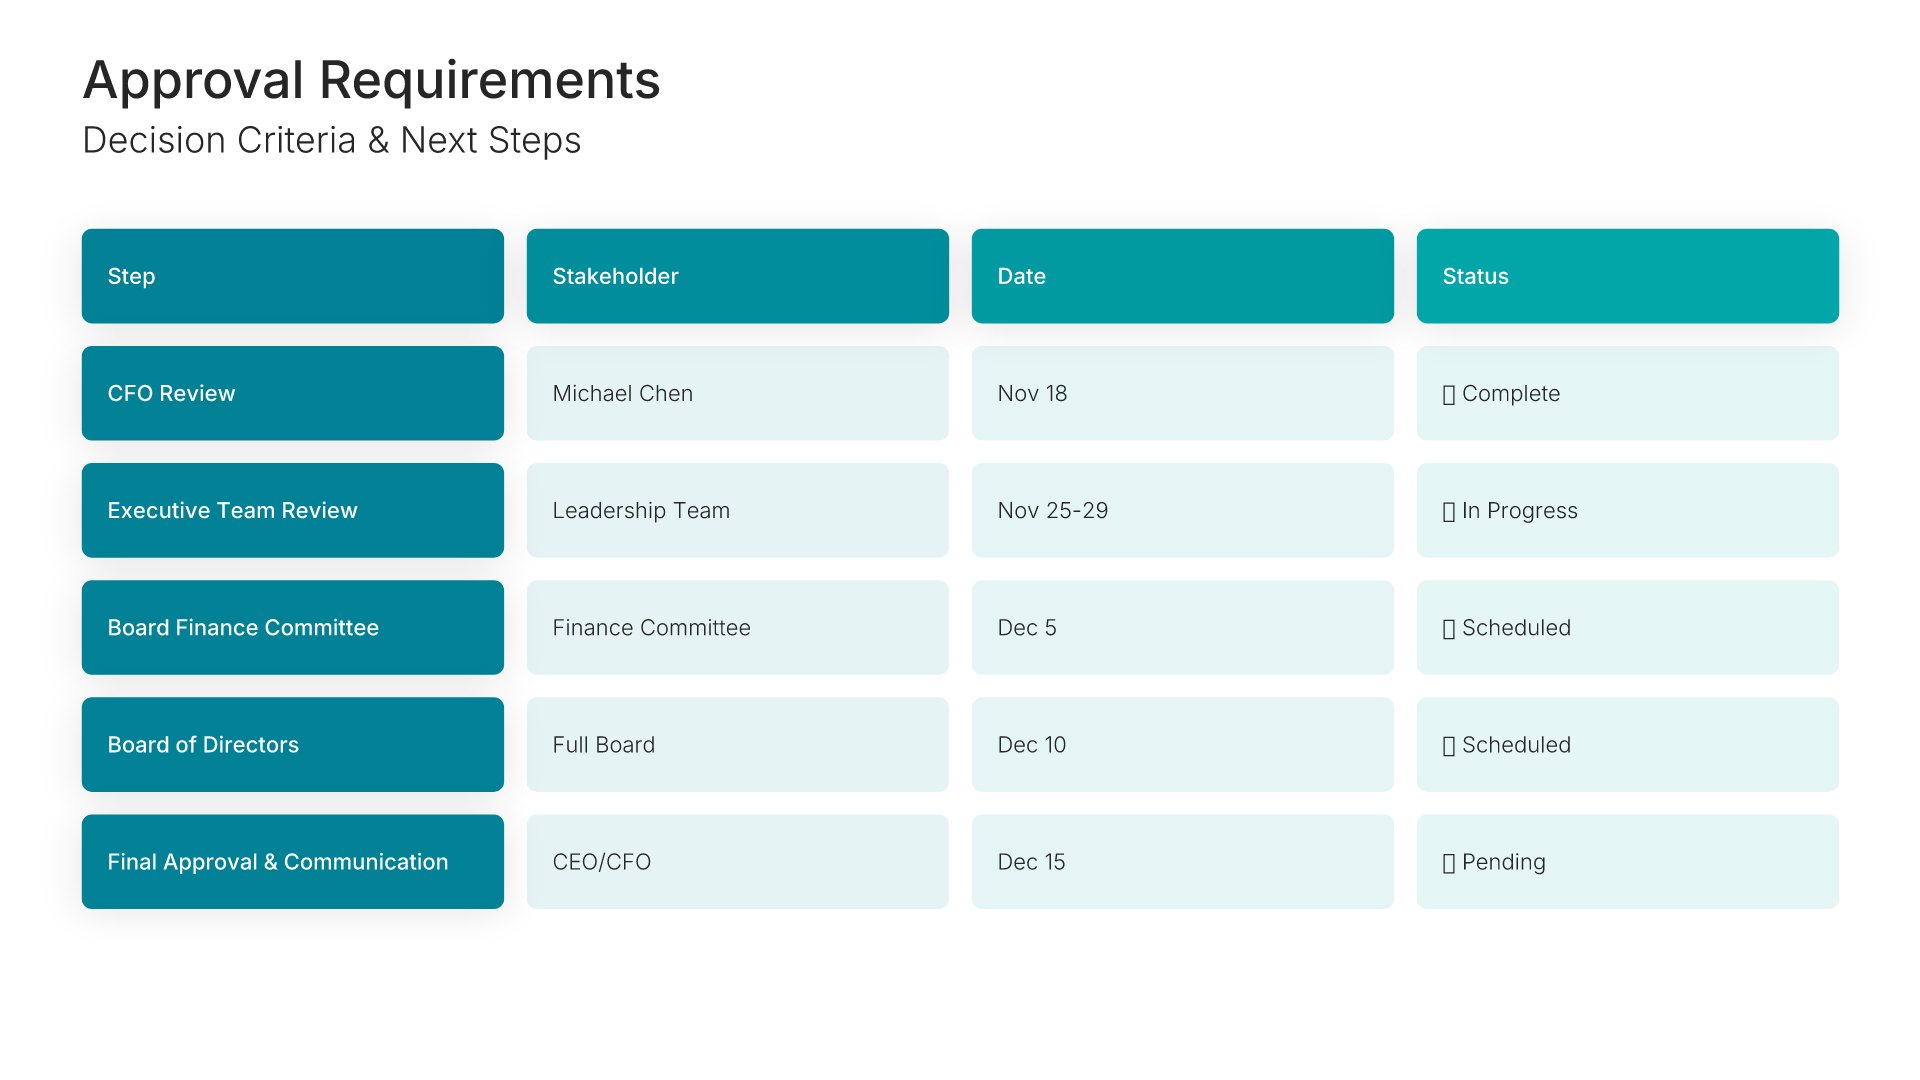Select the Board of Directors step

click(292, 744)
